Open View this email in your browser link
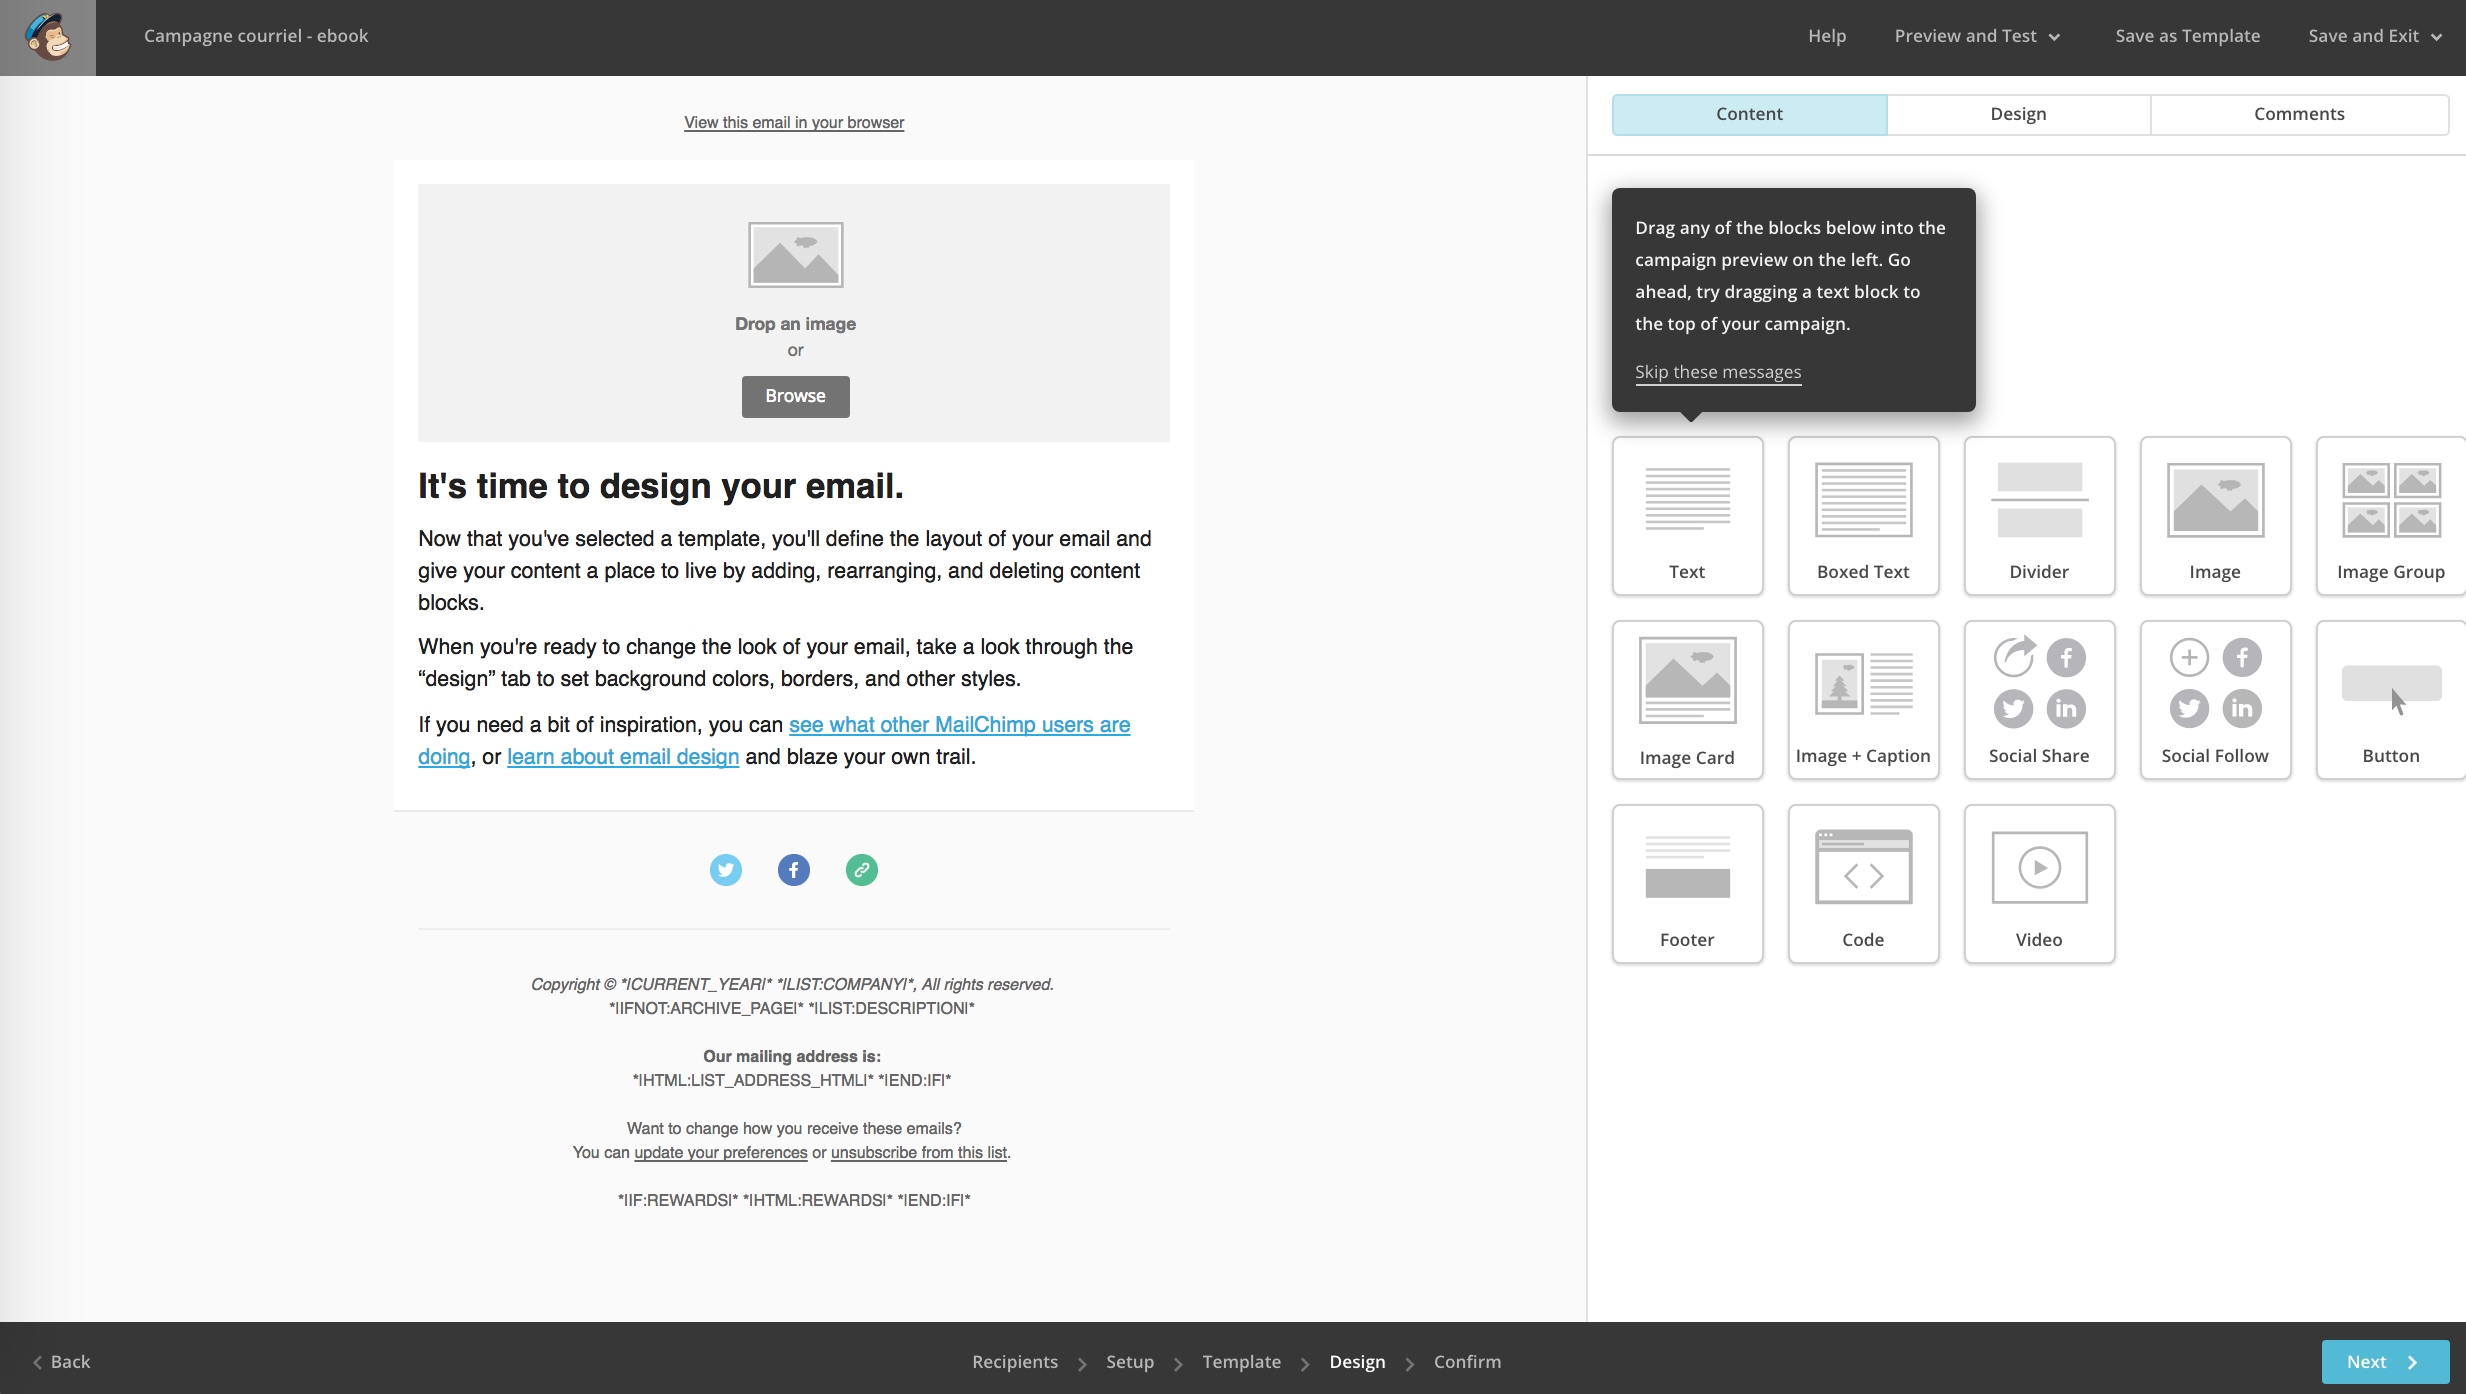Screen dimensions: 2466x1394 pyautogui.click(x=794, y=122)
